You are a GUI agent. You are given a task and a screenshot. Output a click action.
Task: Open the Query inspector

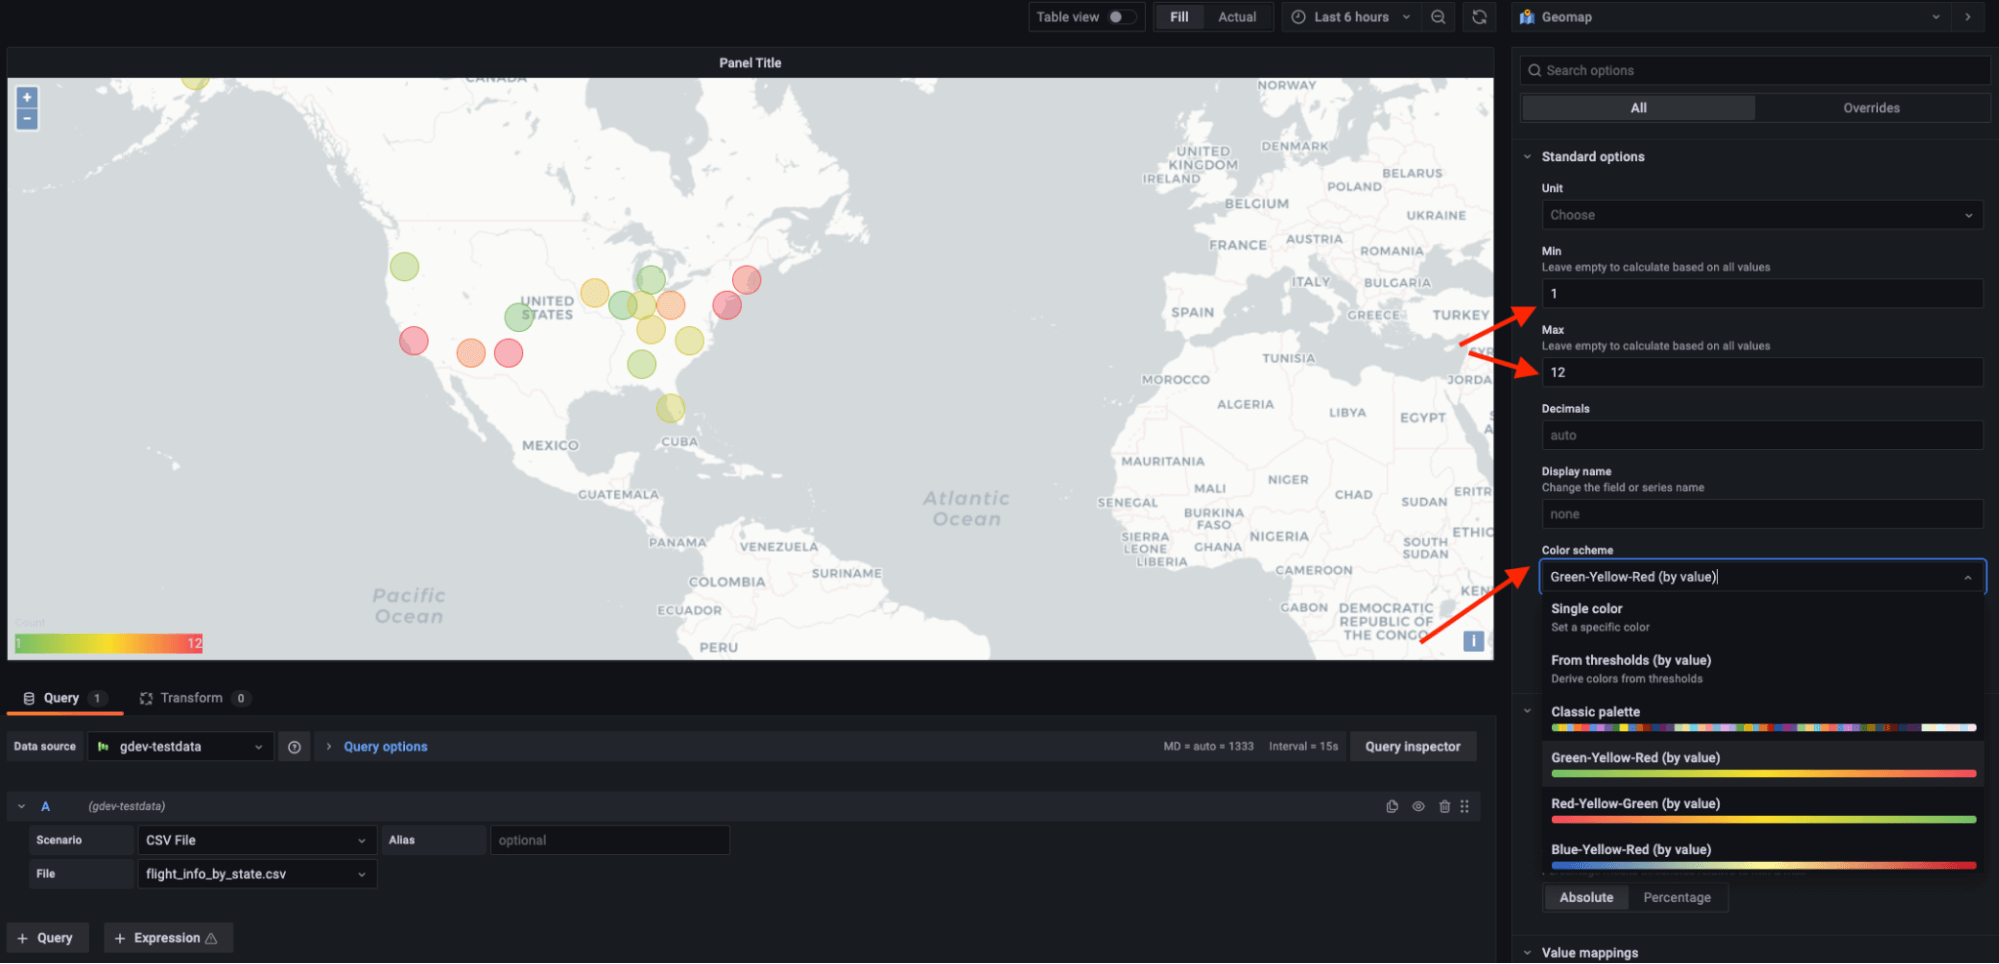click(1412, 747)
